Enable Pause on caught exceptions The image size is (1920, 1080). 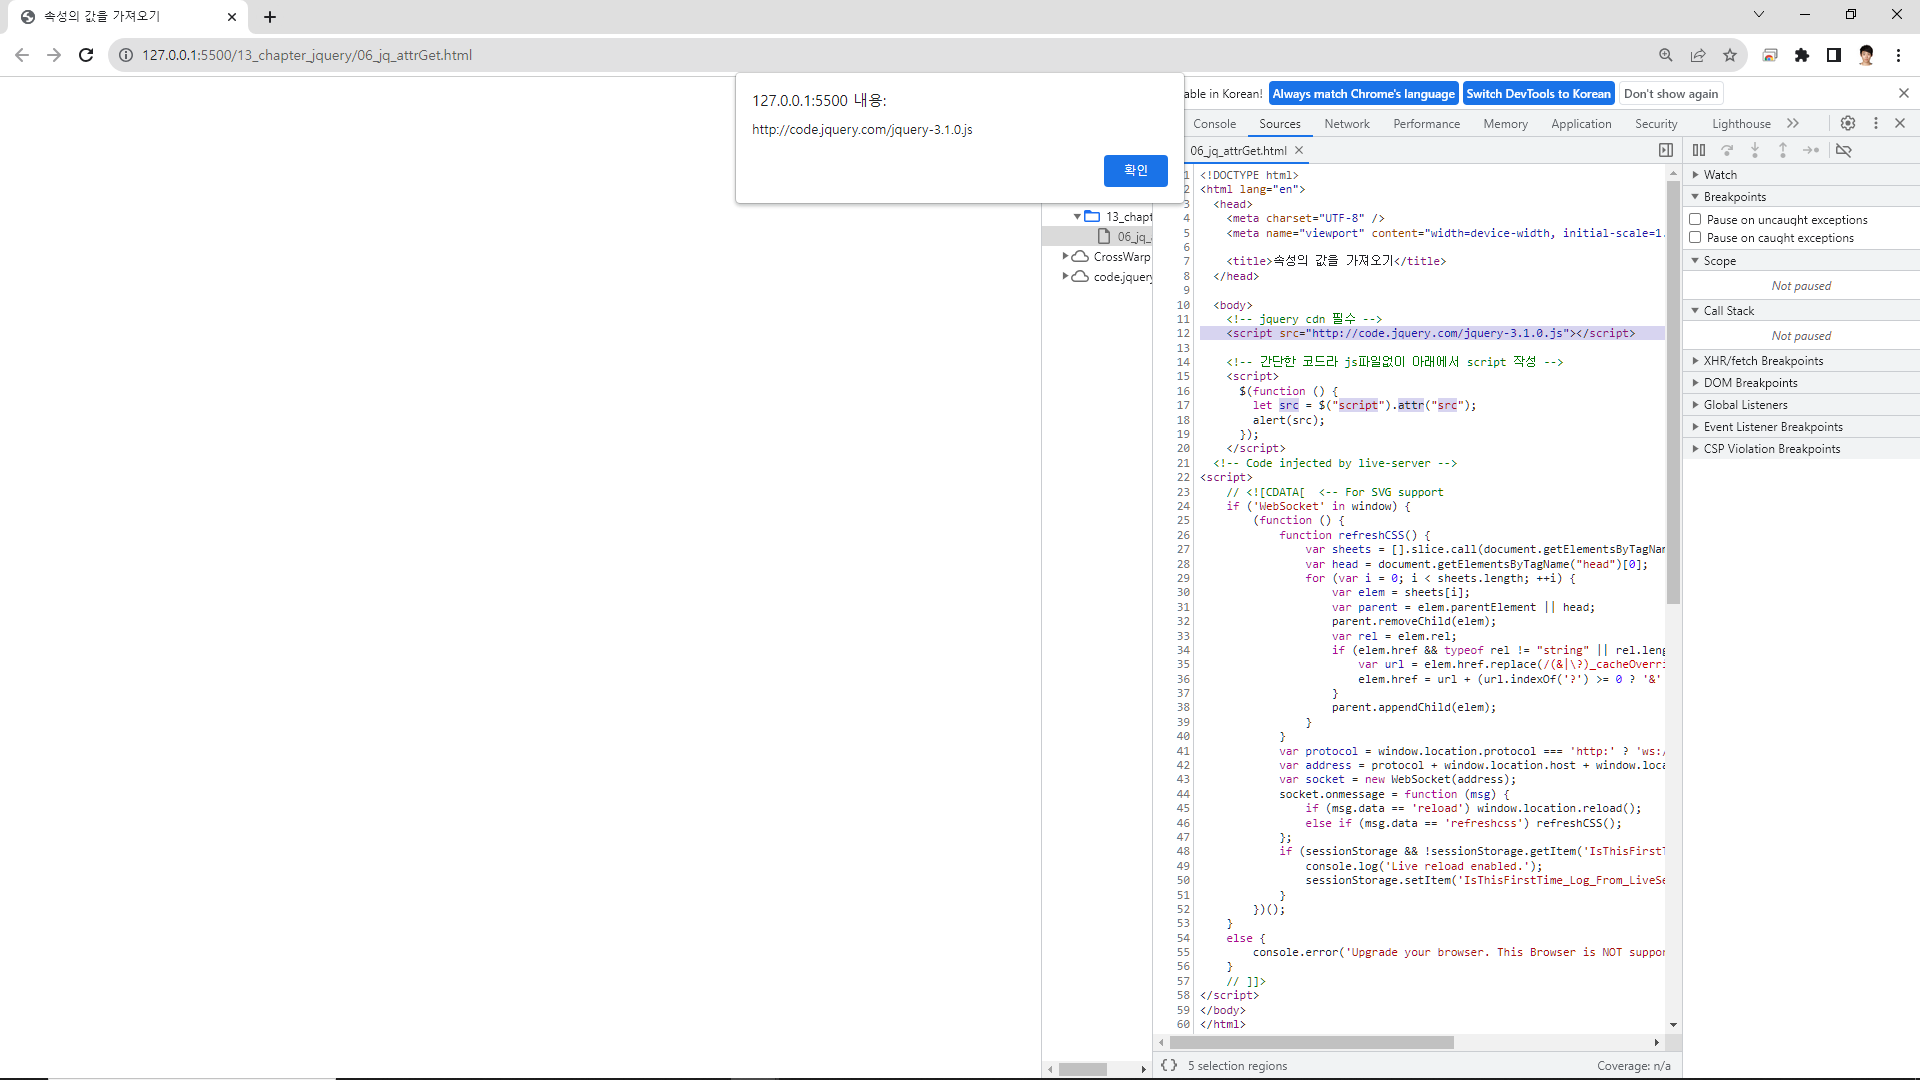point(1695,238)
